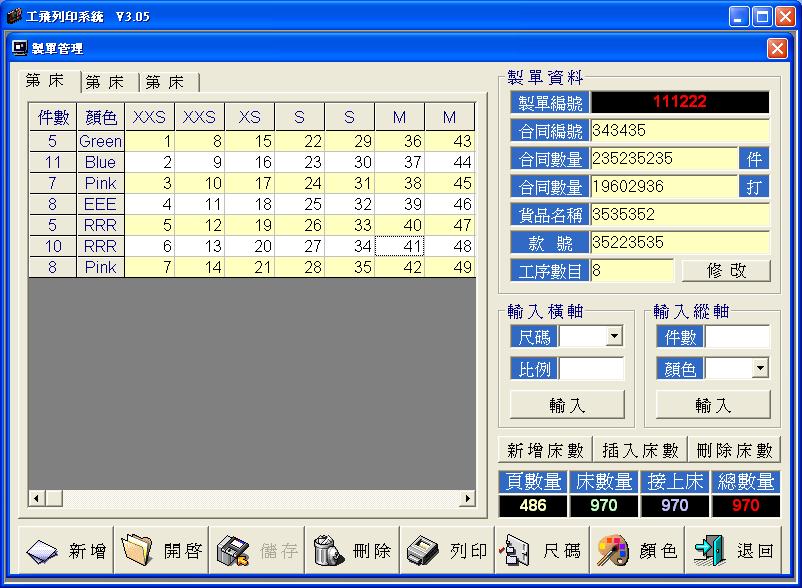Click the 合同數量 field showing 235235235

[x=664, y=159]
